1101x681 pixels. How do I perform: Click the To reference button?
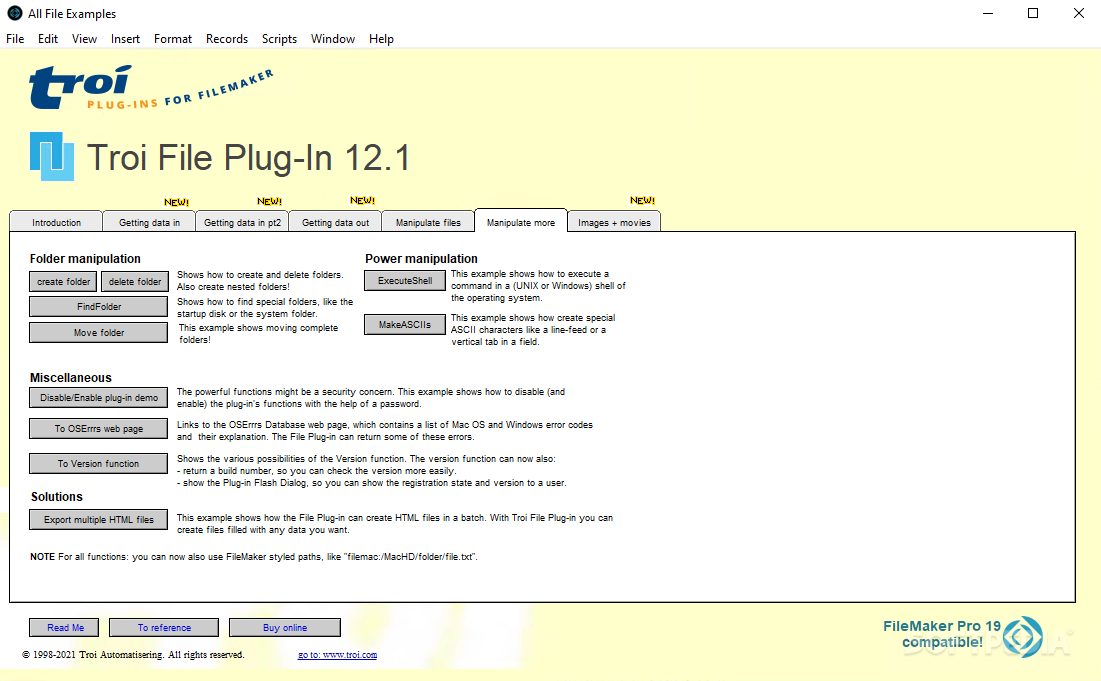tap(164, 628)
